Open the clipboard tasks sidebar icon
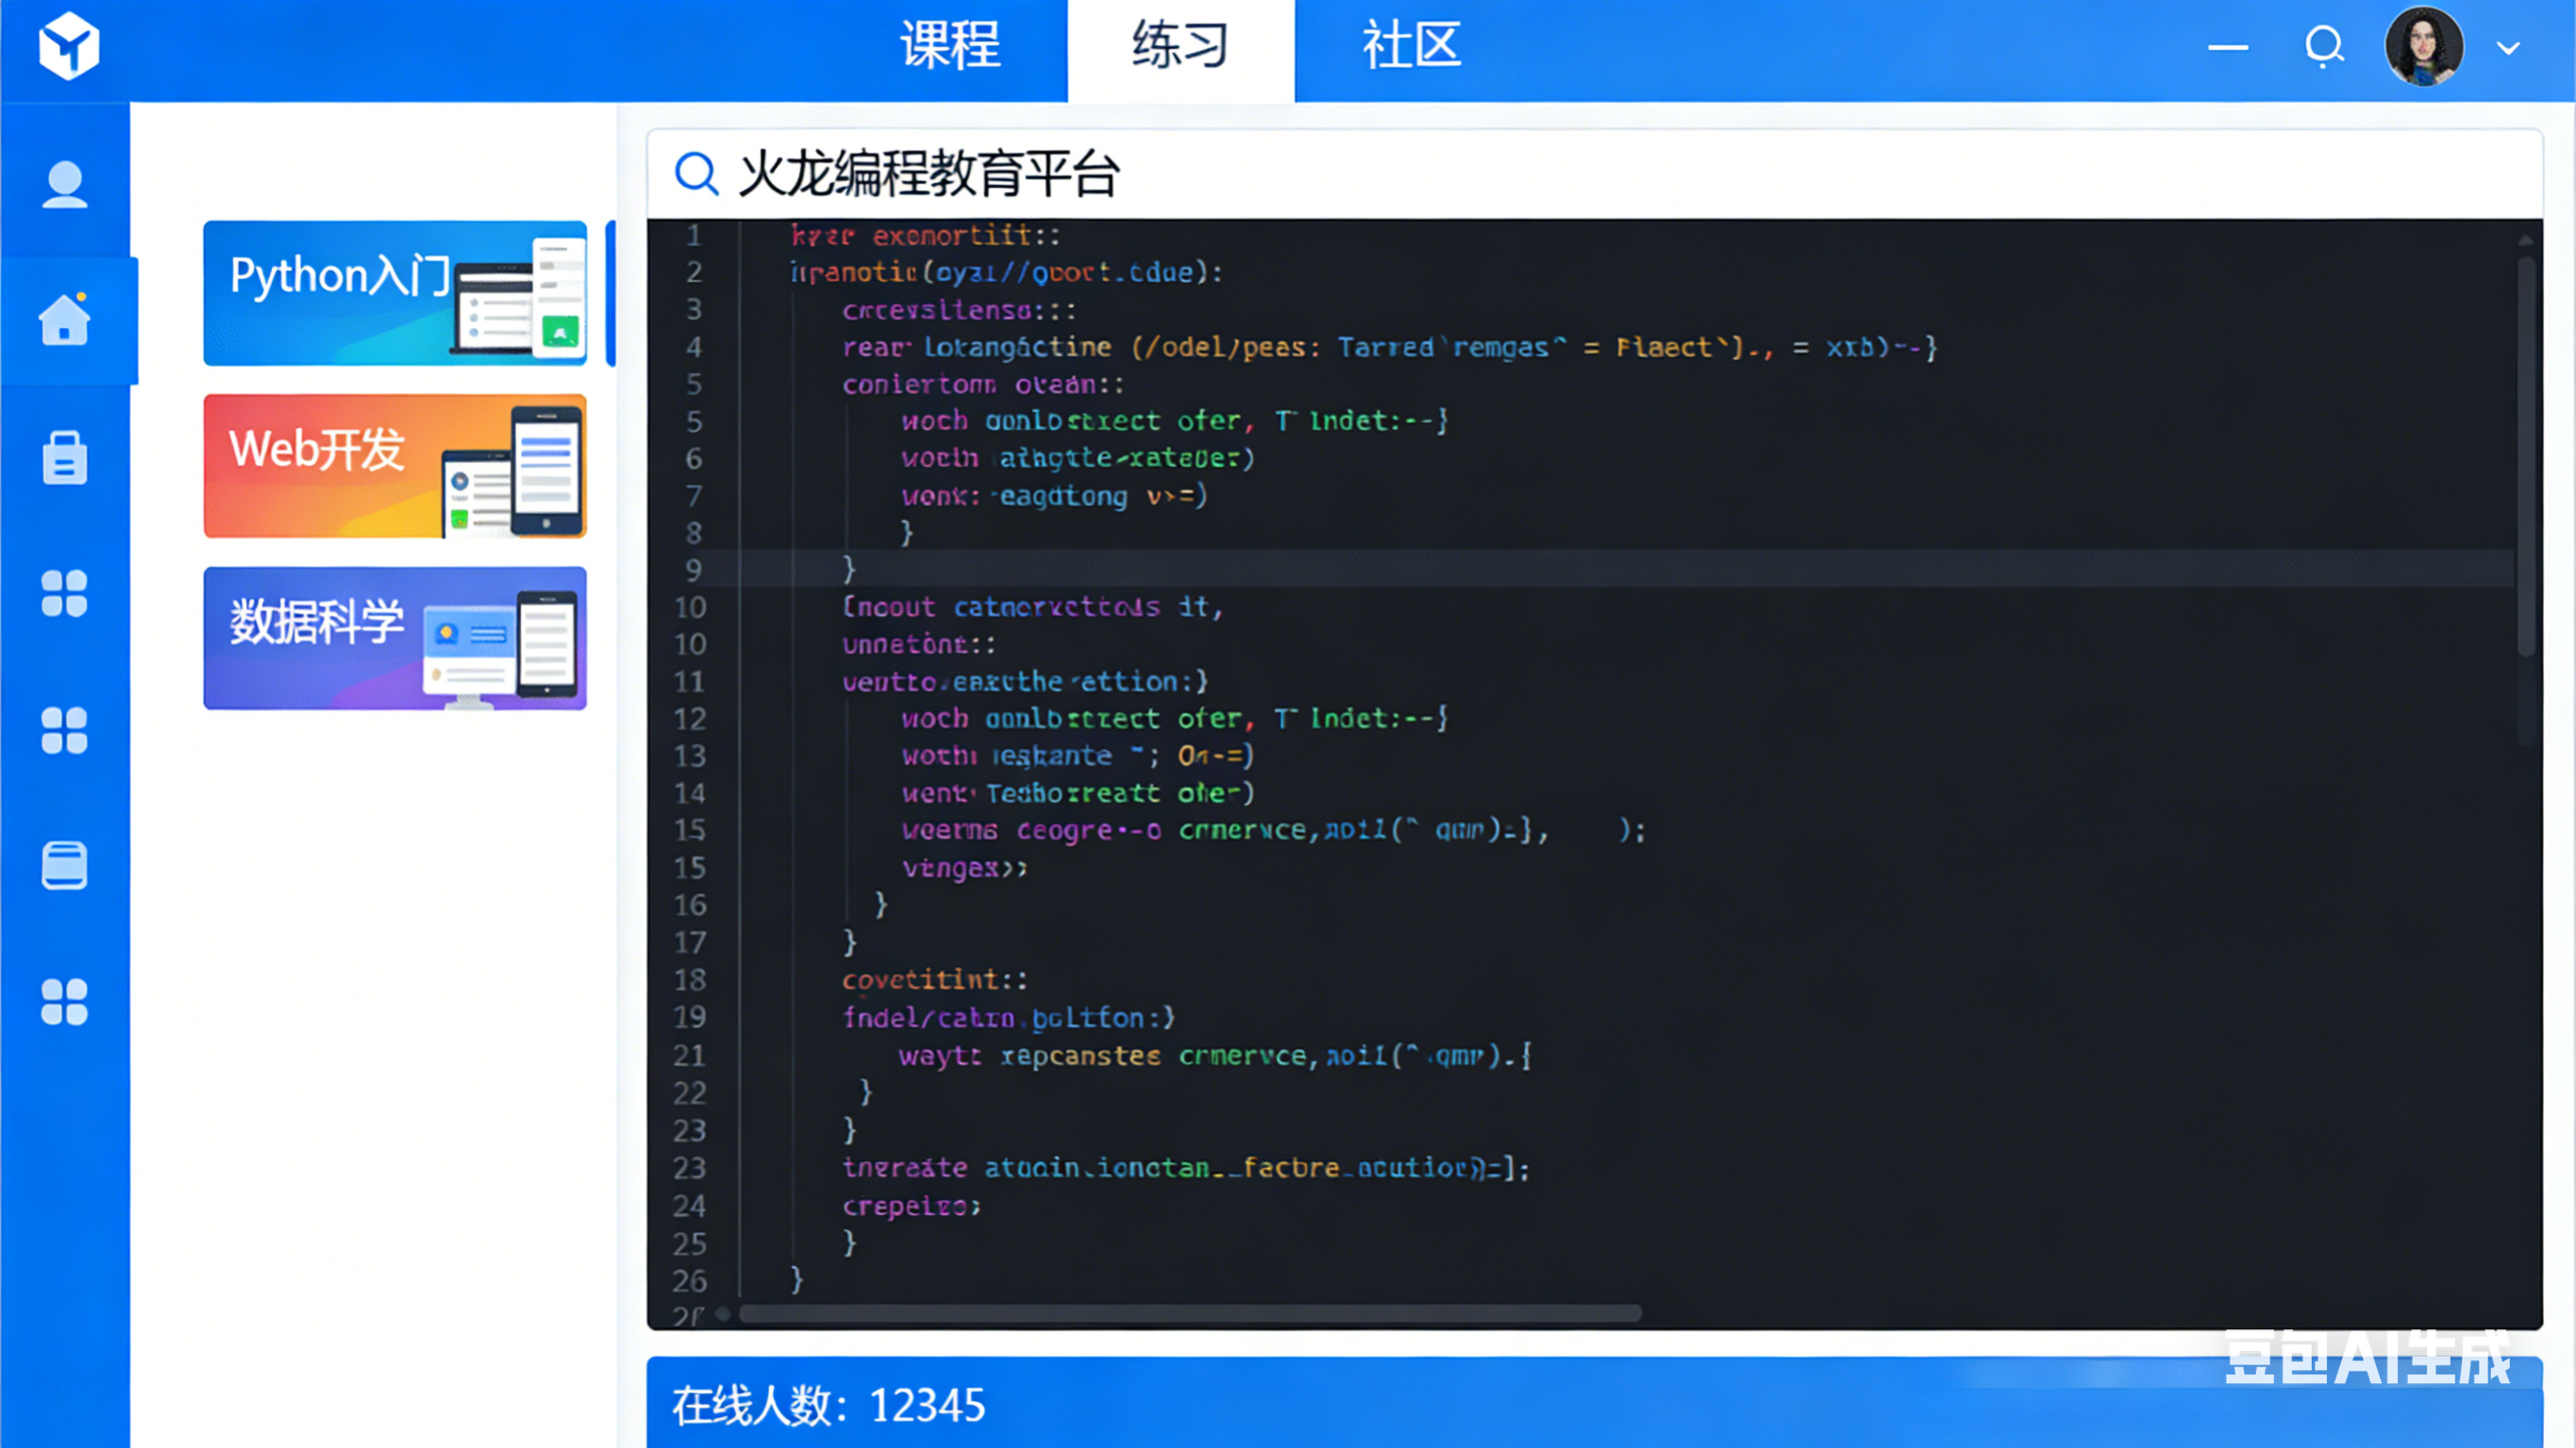The image size is (2576, 1448). click(65, 458)
